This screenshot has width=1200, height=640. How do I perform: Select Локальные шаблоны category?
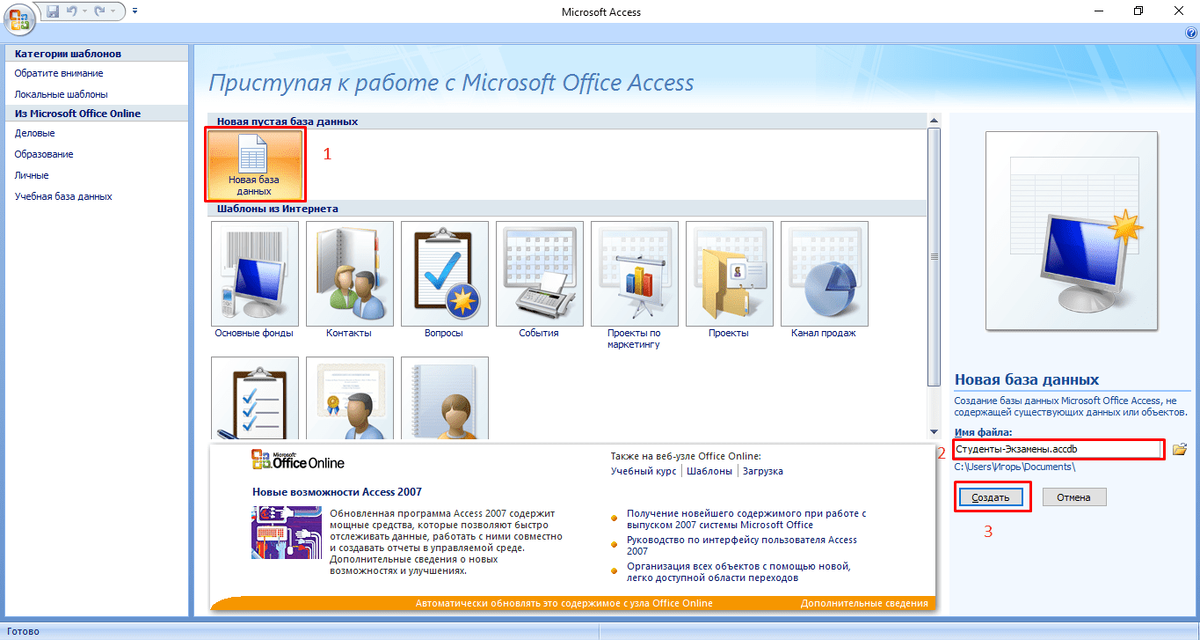click(61, 94)
